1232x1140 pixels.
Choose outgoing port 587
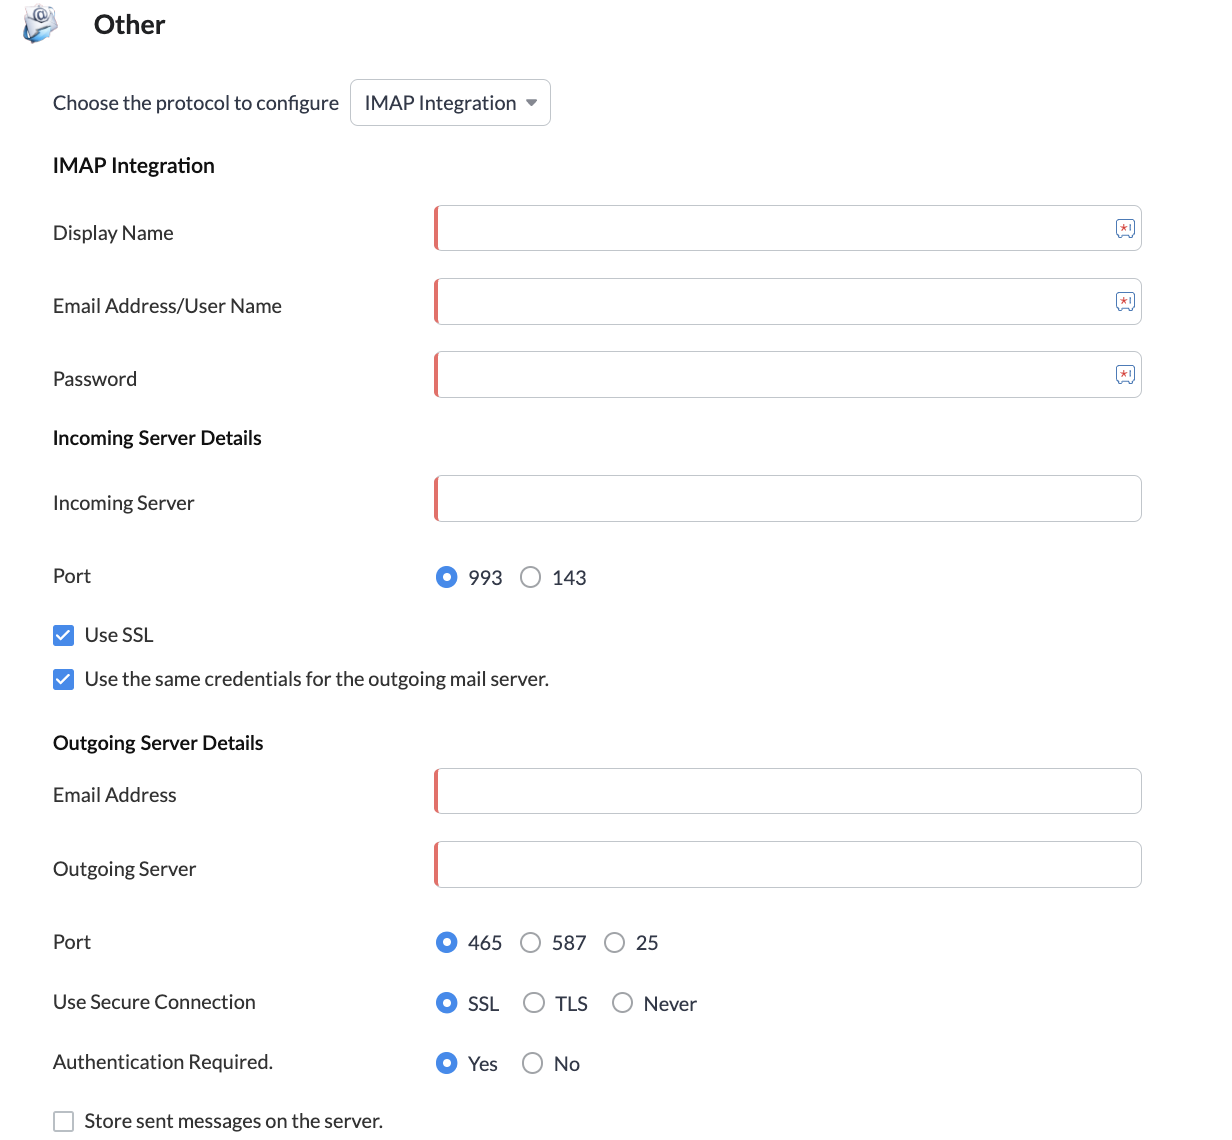tap(531, 943)
